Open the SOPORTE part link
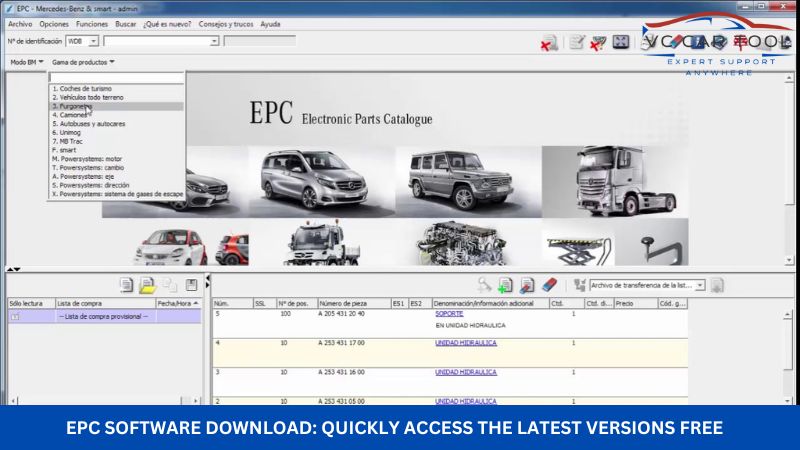 click(449, 314)
